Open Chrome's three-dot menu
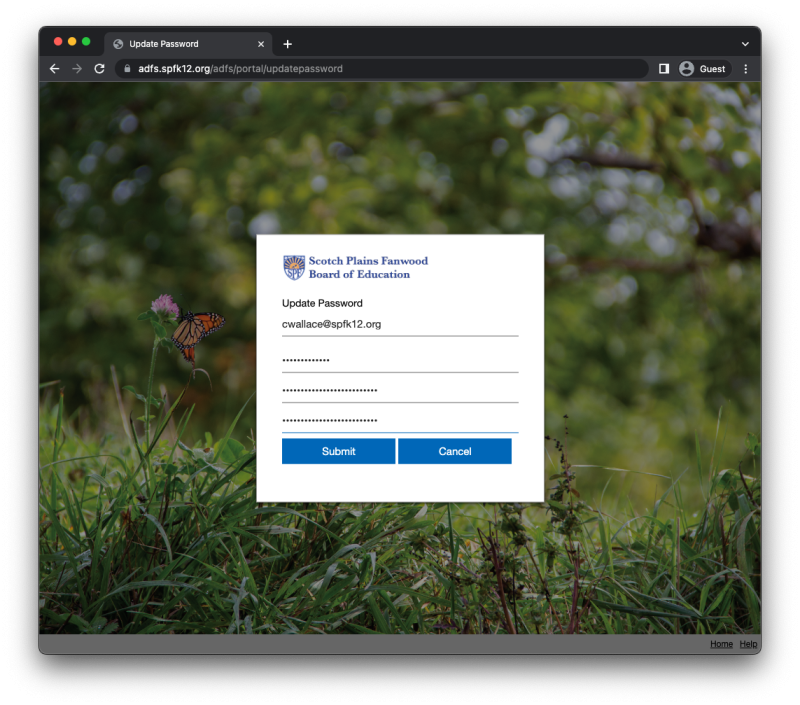The height and width of the screenshot is (705, 800). 746,68
